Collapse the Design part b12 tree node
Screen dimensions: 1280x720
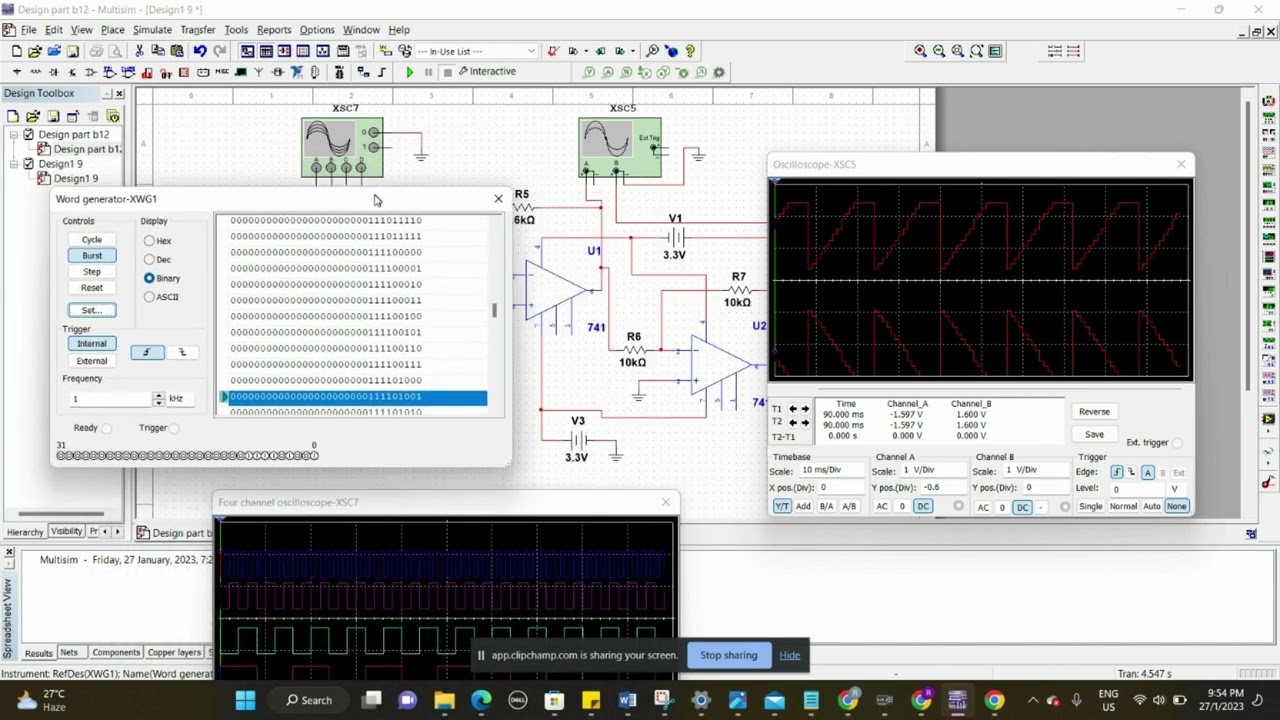14,134
